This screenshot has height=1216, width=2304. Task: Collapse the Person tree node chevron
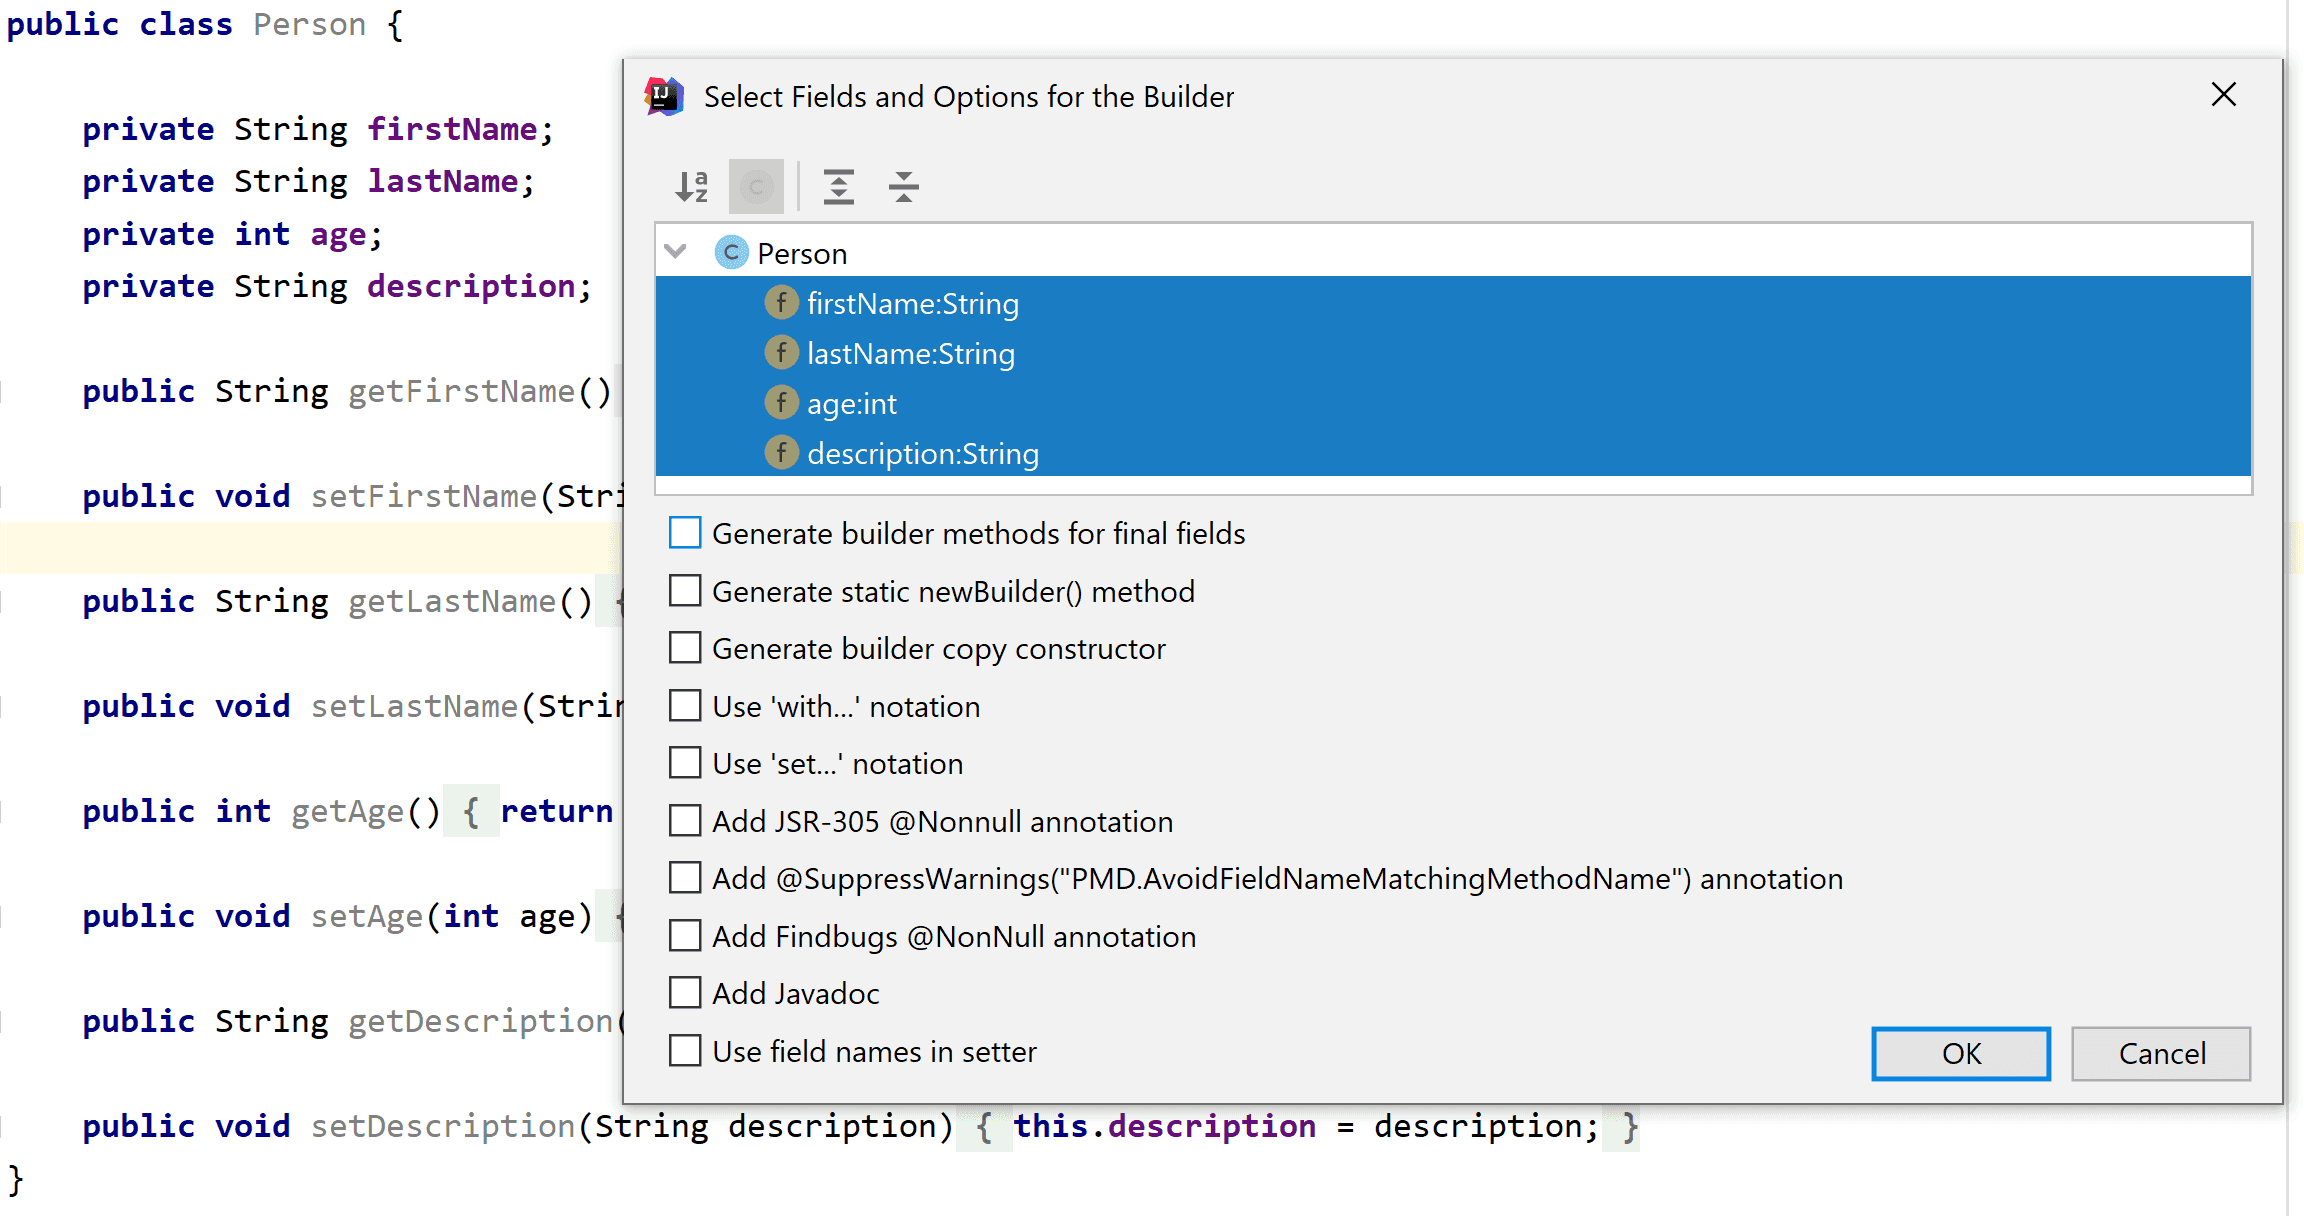pos(676,252)
